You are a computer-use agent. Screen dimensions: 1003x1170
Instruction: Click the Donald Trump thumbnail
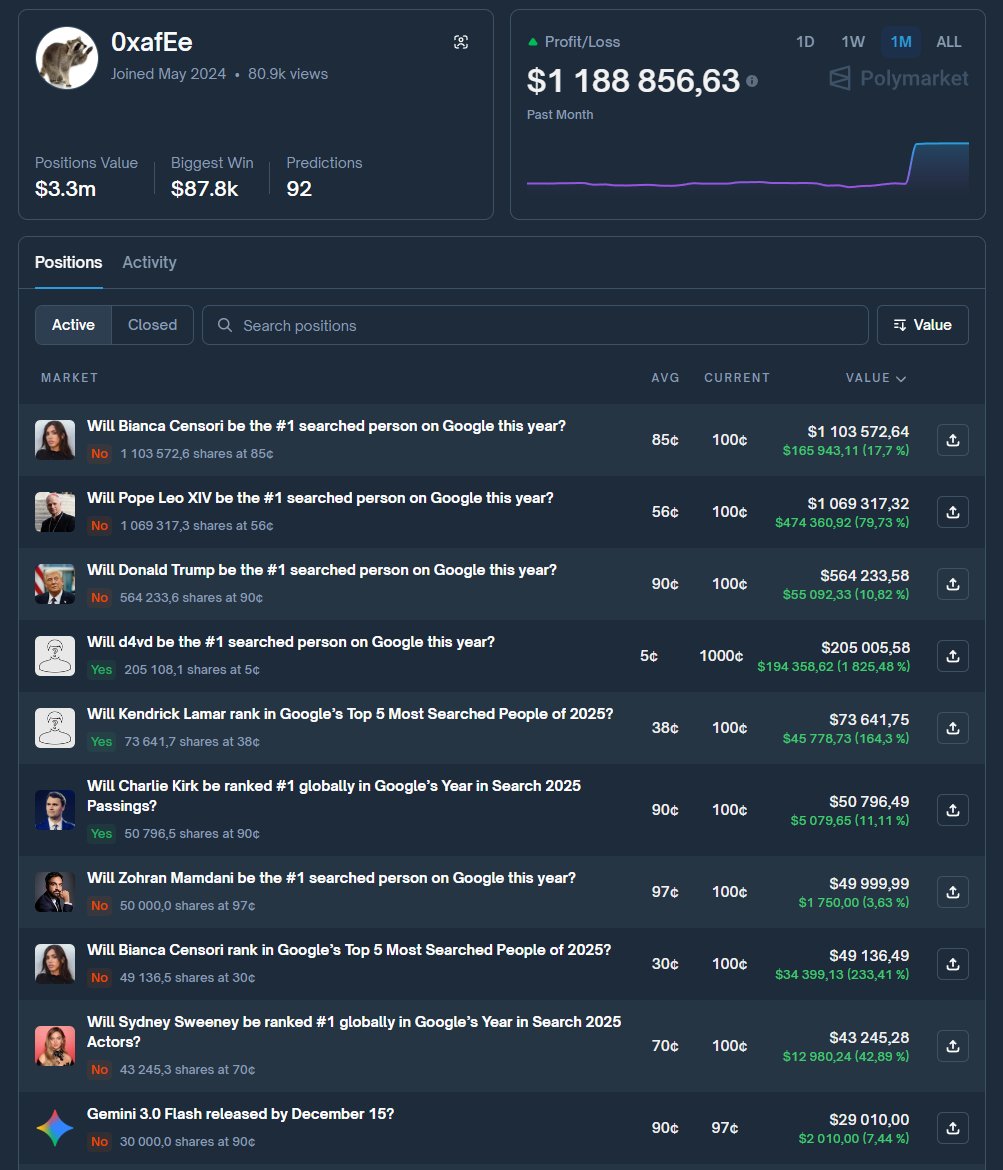pos(55,584)
